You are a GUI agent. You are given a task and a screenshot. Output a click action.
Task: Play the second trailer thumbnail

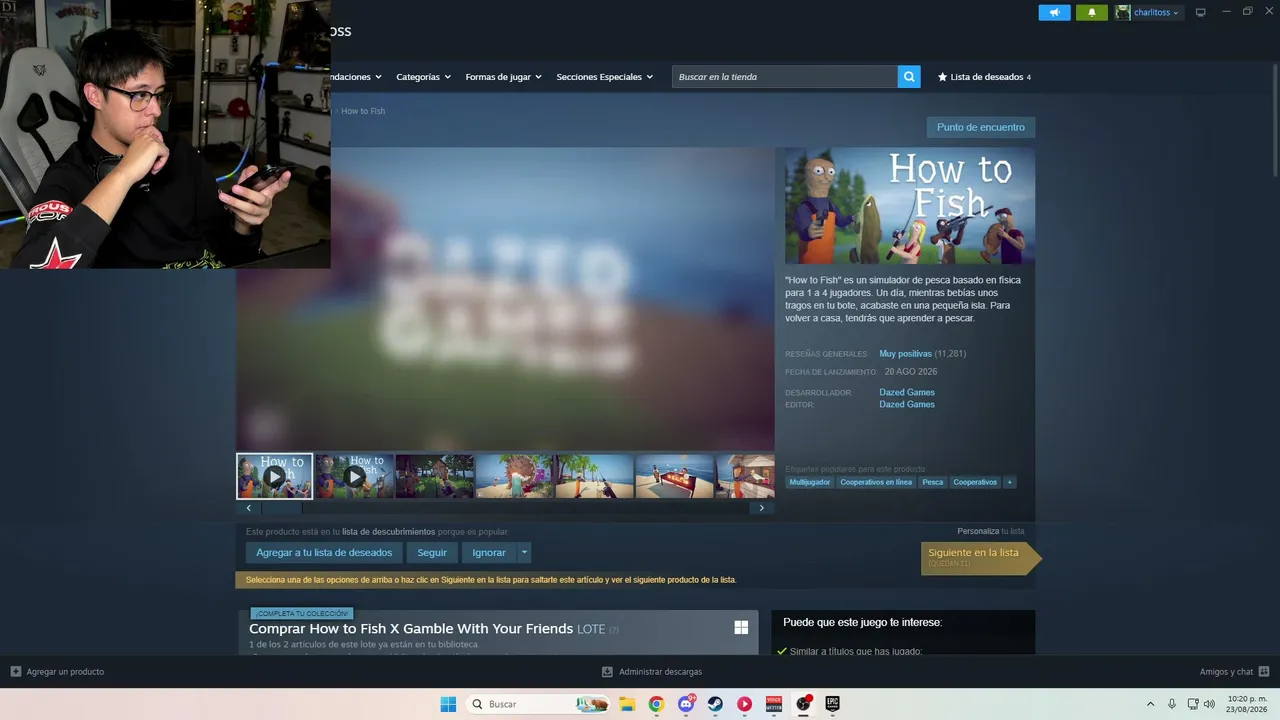click(354, 476)
